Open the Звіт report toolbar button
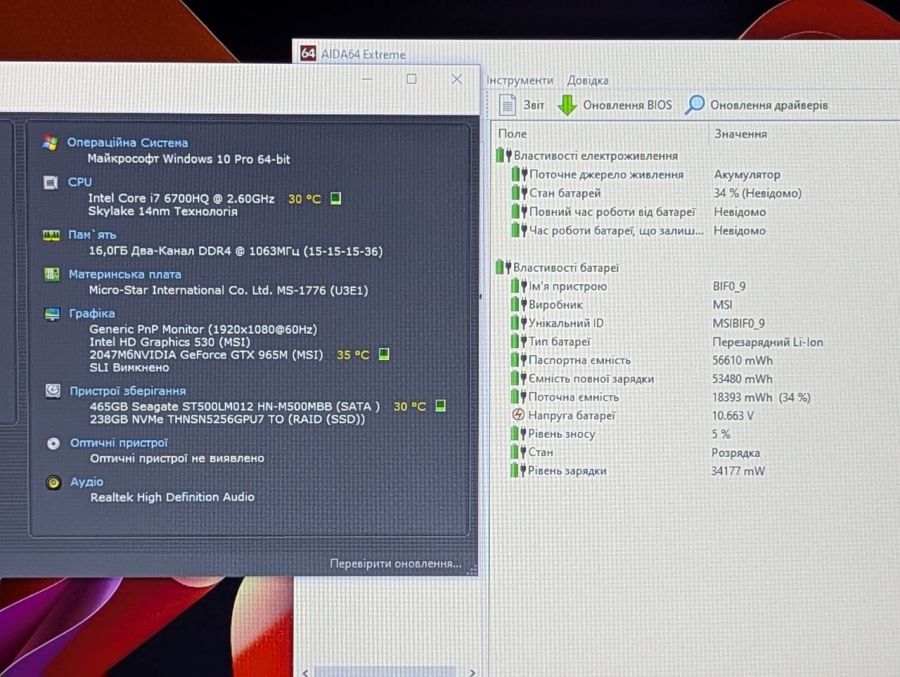Viewport: 900px width, 677px height. tap(521, 105)
